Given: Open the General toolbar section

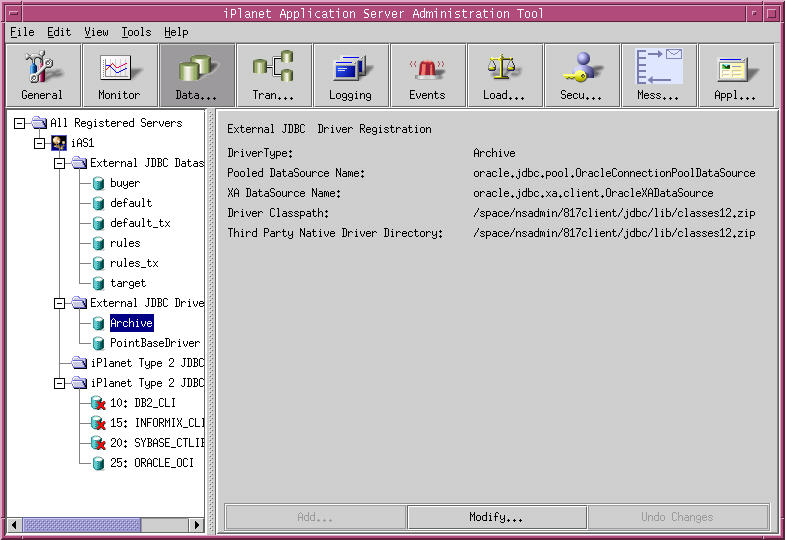Looking at the screenshot, I should pos(43,75).
